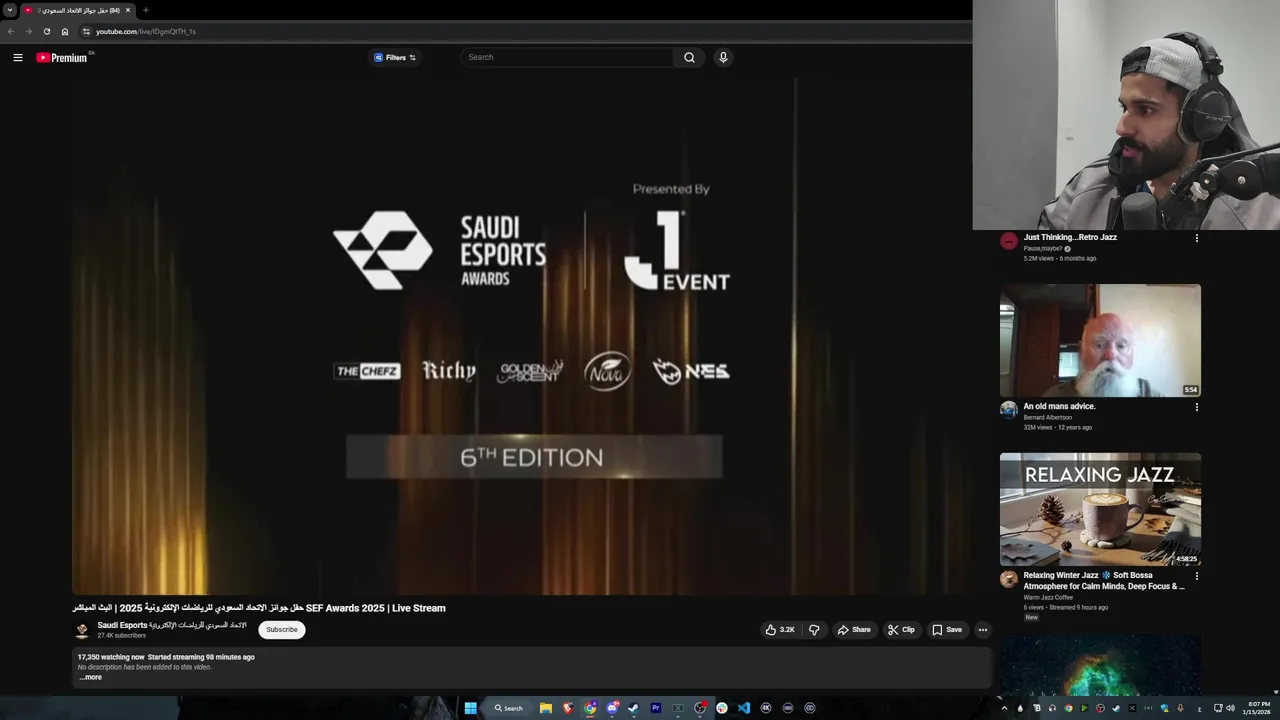This screenshot has height=720, width=1280.
Task: Subscribe to the Saudi Esports channel
Action: tap(281, 630)
